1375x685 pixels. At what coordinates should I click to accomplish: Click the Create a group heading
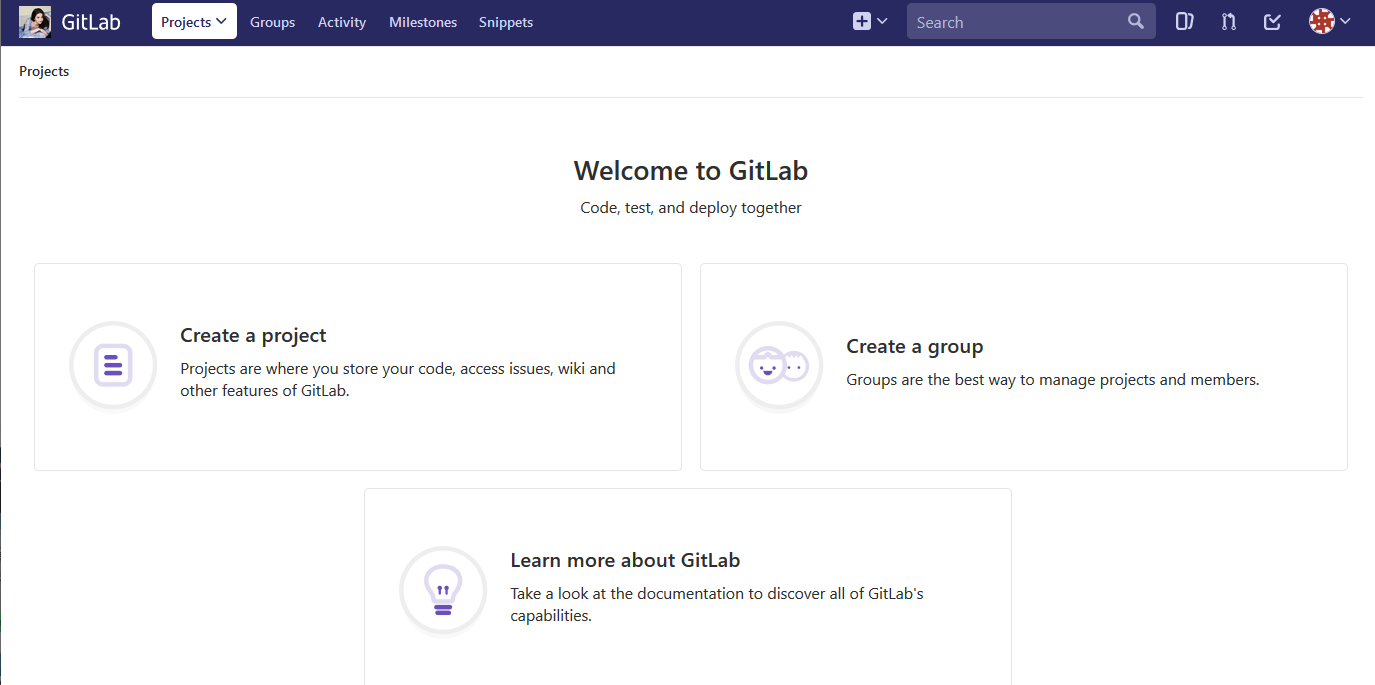pos(914,346)
